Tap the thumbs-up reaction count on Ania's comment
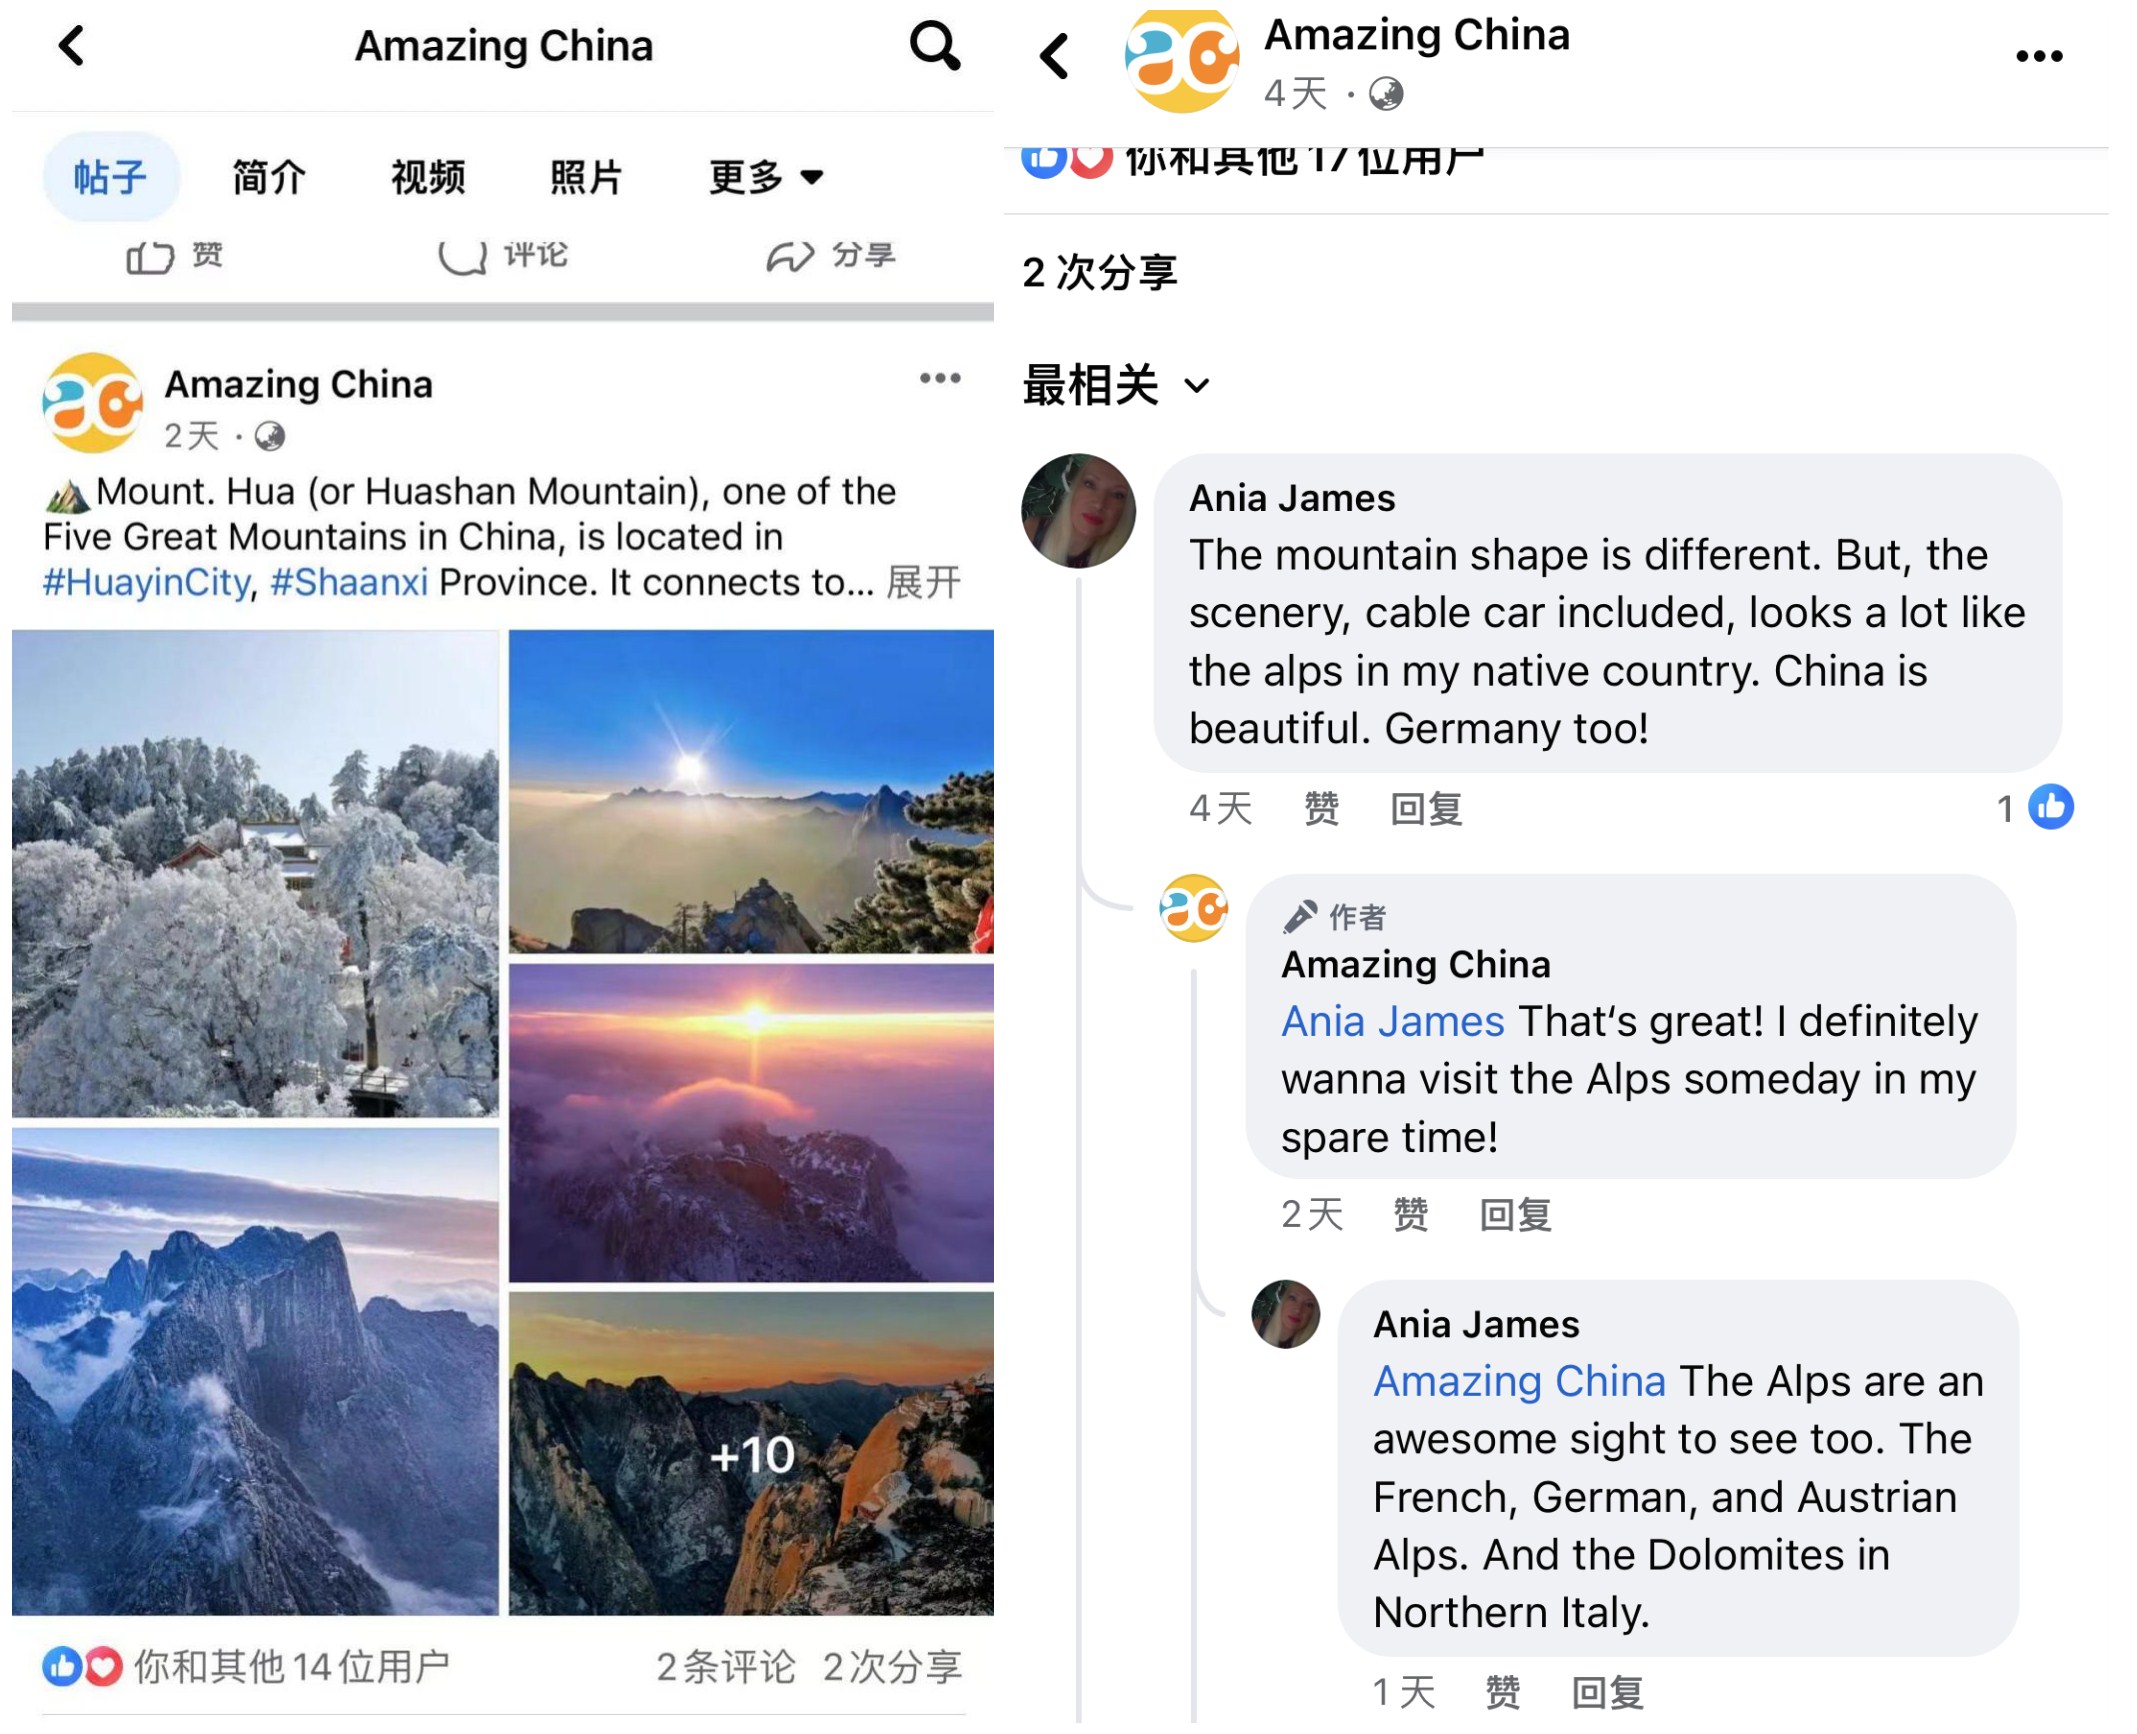The image size is (2137, 1734). coord(2030,807)
